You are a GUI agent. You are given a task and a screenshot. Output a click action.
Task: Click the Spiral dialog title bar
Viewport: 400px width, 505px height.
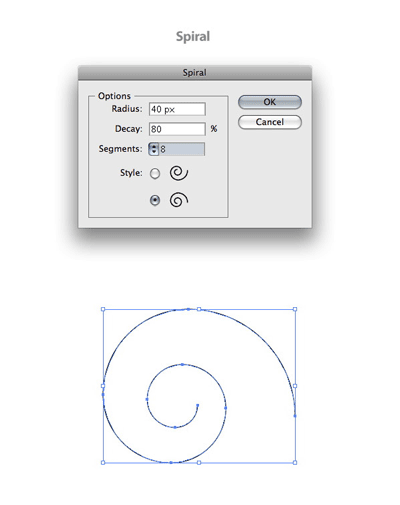point(195,73)
